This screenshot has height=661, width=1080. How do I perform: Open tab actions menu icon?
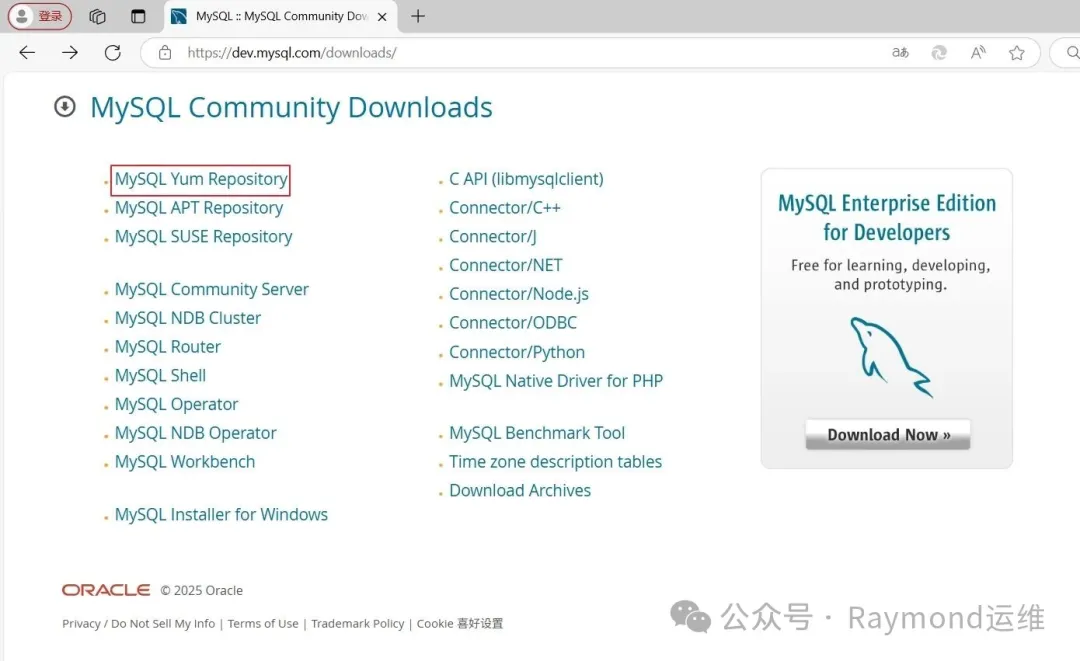[x=138, y=17]
